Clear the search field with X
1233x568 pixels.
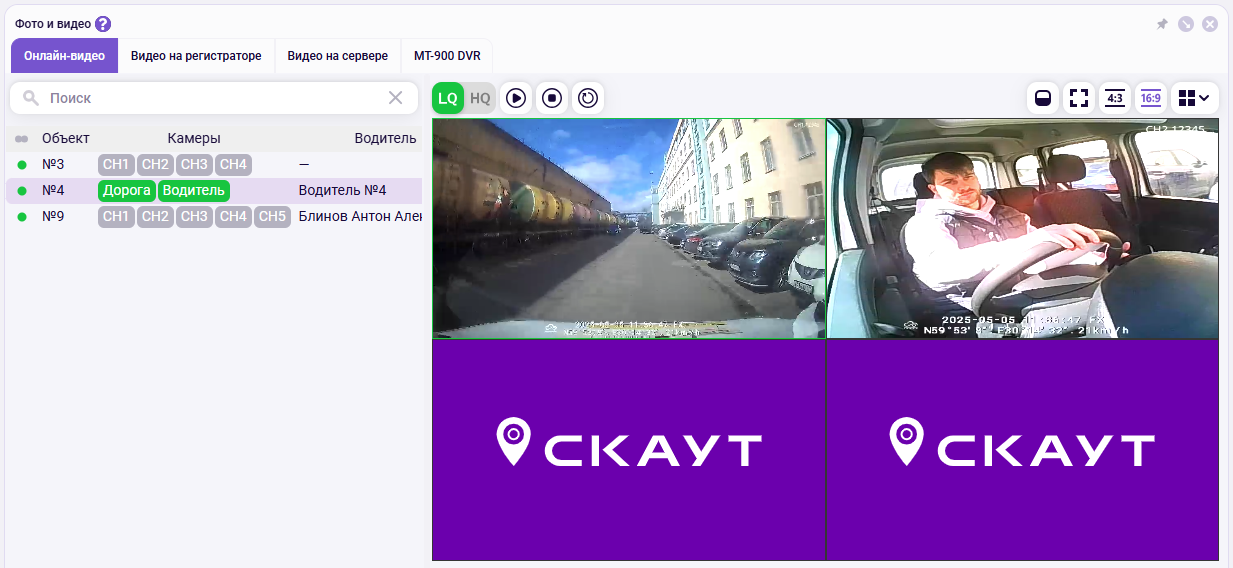coord(396,98)
